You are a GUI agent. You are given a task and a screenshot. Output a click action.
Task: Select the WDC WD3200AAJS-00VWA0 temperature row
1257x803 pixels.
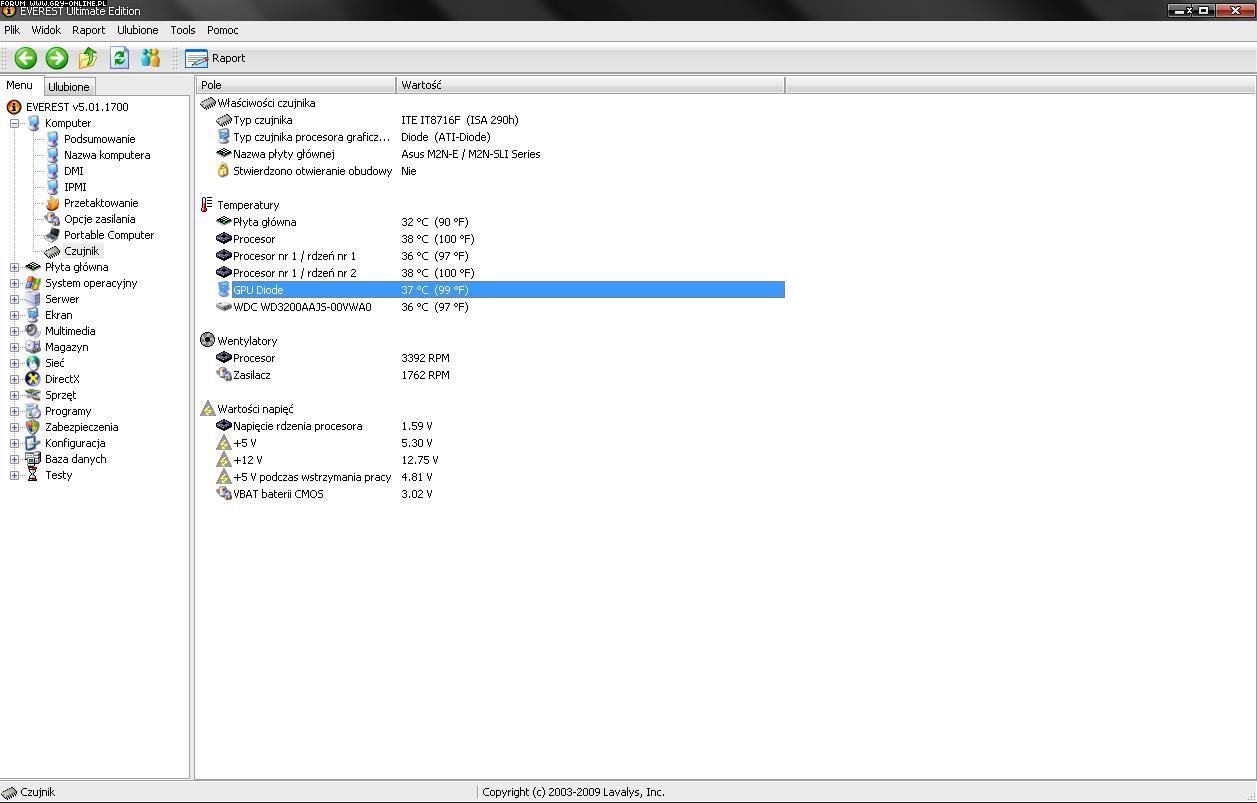coord(302,307)
